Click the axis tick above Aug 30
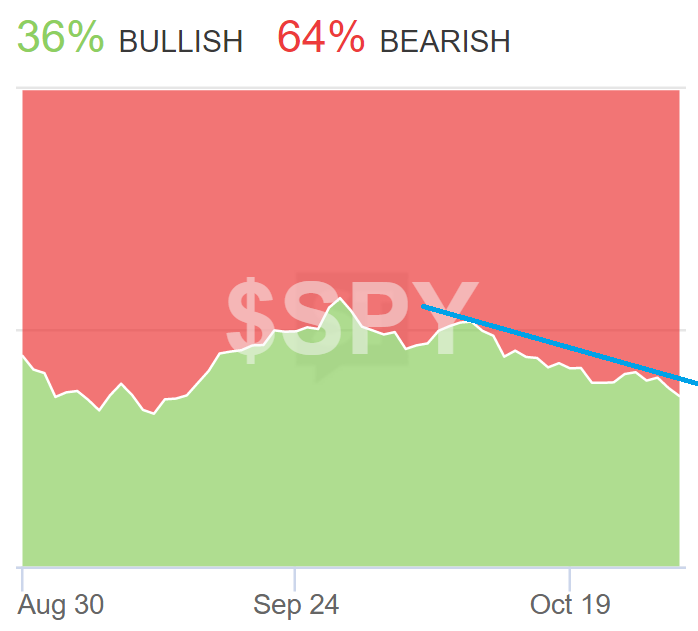Screen dimensions: 698x631 (x=22, y=578)
